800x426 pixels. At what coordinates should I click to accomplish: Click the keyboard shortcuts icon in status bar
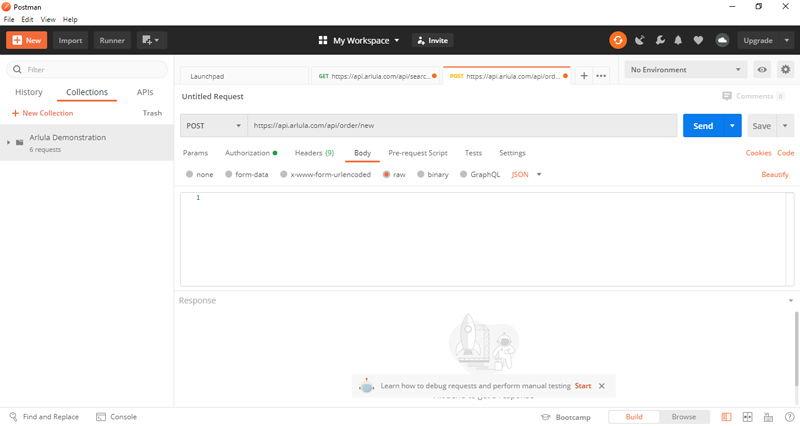[x=768, y=417]
